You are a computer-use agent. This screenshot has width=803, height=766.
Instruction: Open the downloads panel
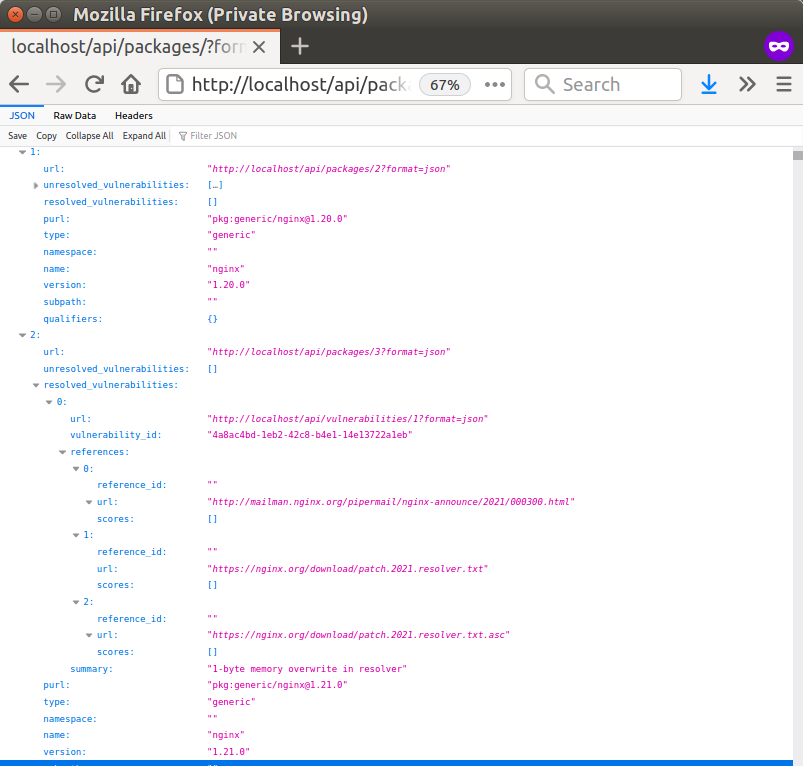[709, 84]
